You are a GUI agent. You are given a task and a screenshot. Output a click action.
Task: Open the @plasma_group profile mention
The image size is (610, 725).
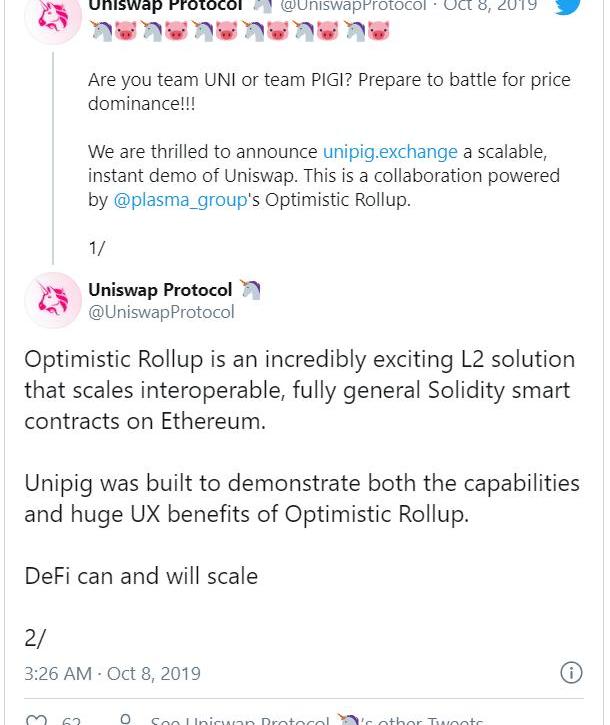[179, 199]
